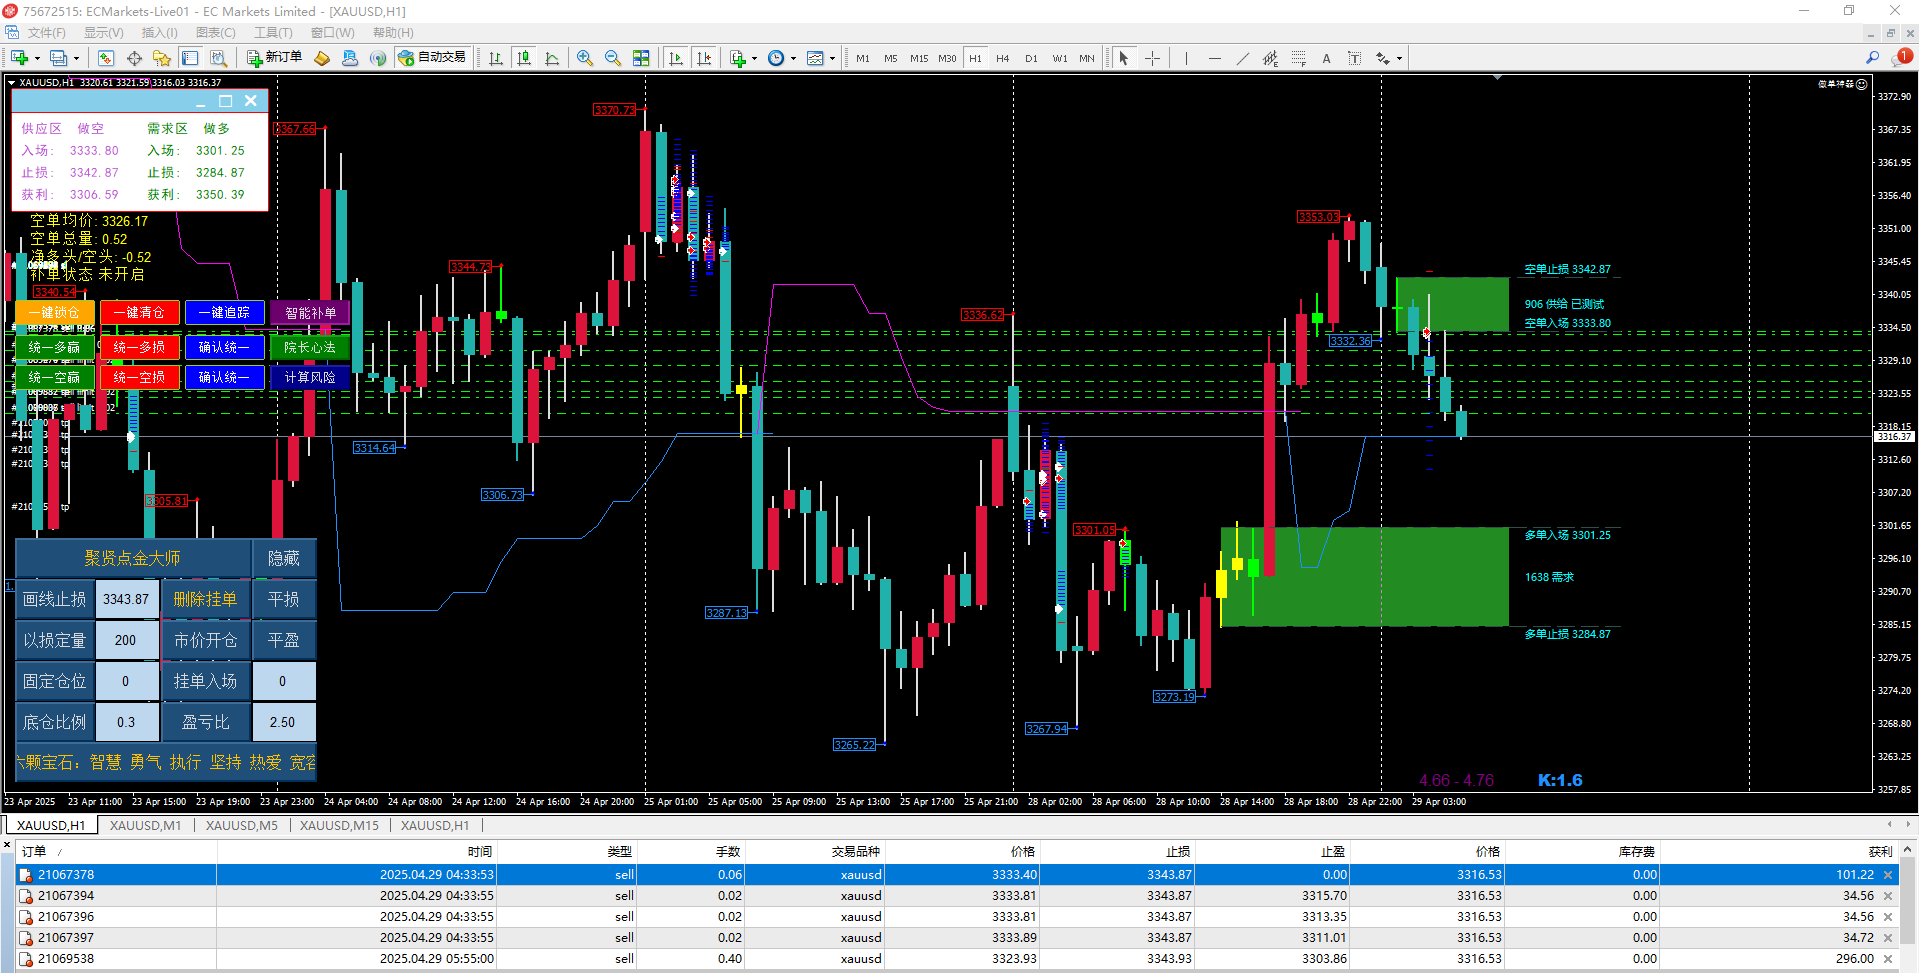Select the horizontal line tool
The height and width of the screenshot is (973, 1919).
click(x=1214, y=58)
